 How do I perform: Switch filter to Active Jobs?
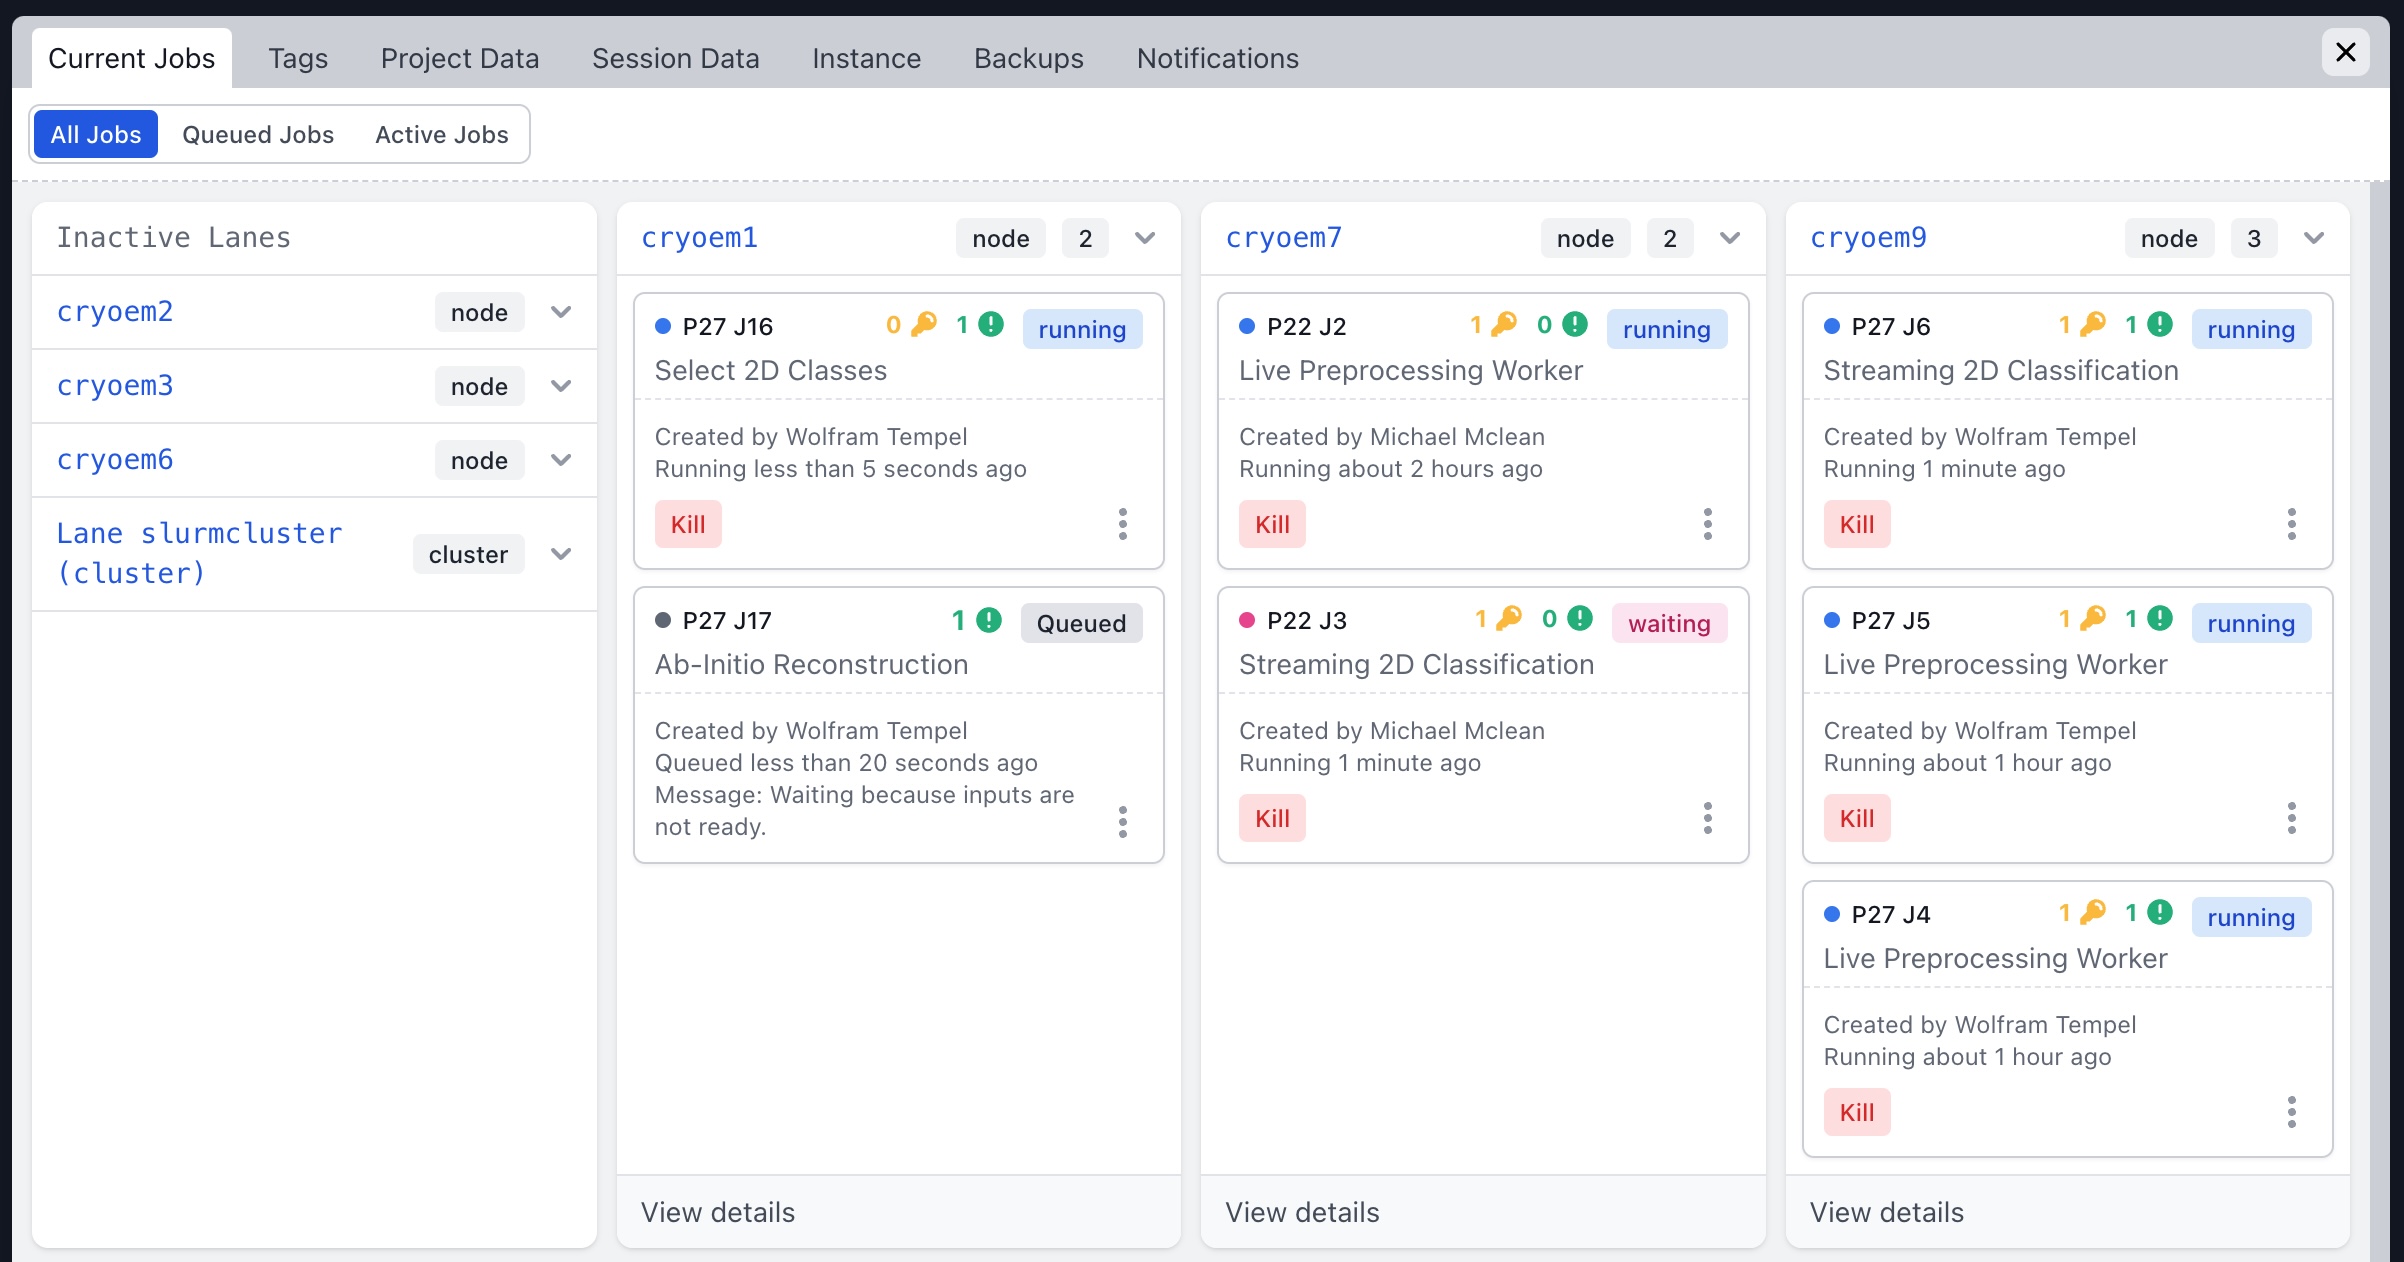point(441,134)
